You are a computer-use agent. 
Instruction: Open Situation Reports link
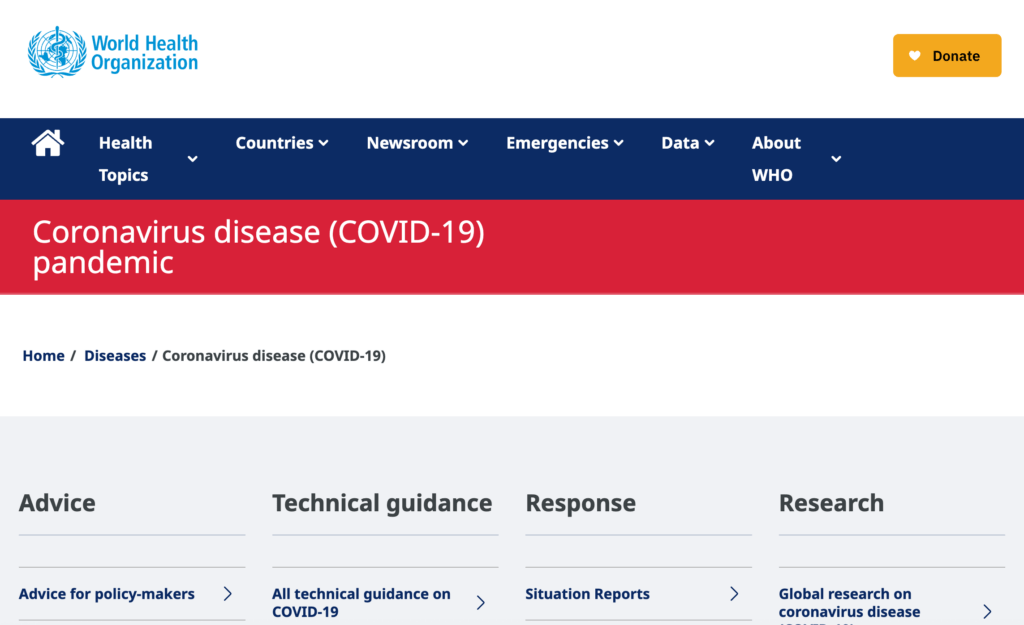(x=587, y=594)
